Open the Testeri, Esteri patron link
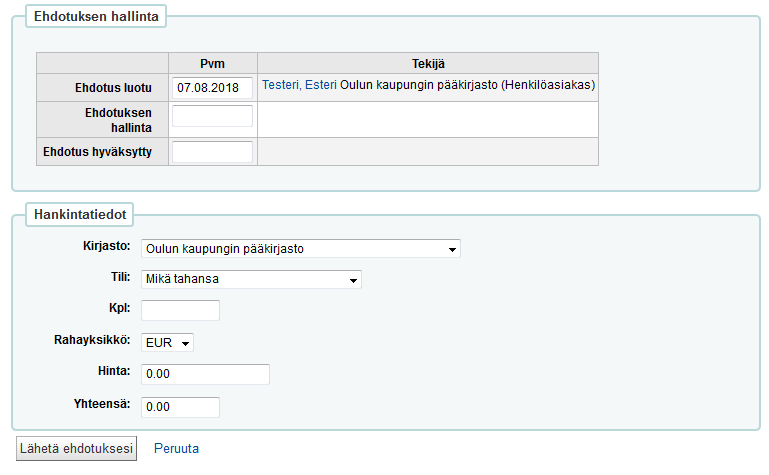Screen dimensions: 769x475 299,85
